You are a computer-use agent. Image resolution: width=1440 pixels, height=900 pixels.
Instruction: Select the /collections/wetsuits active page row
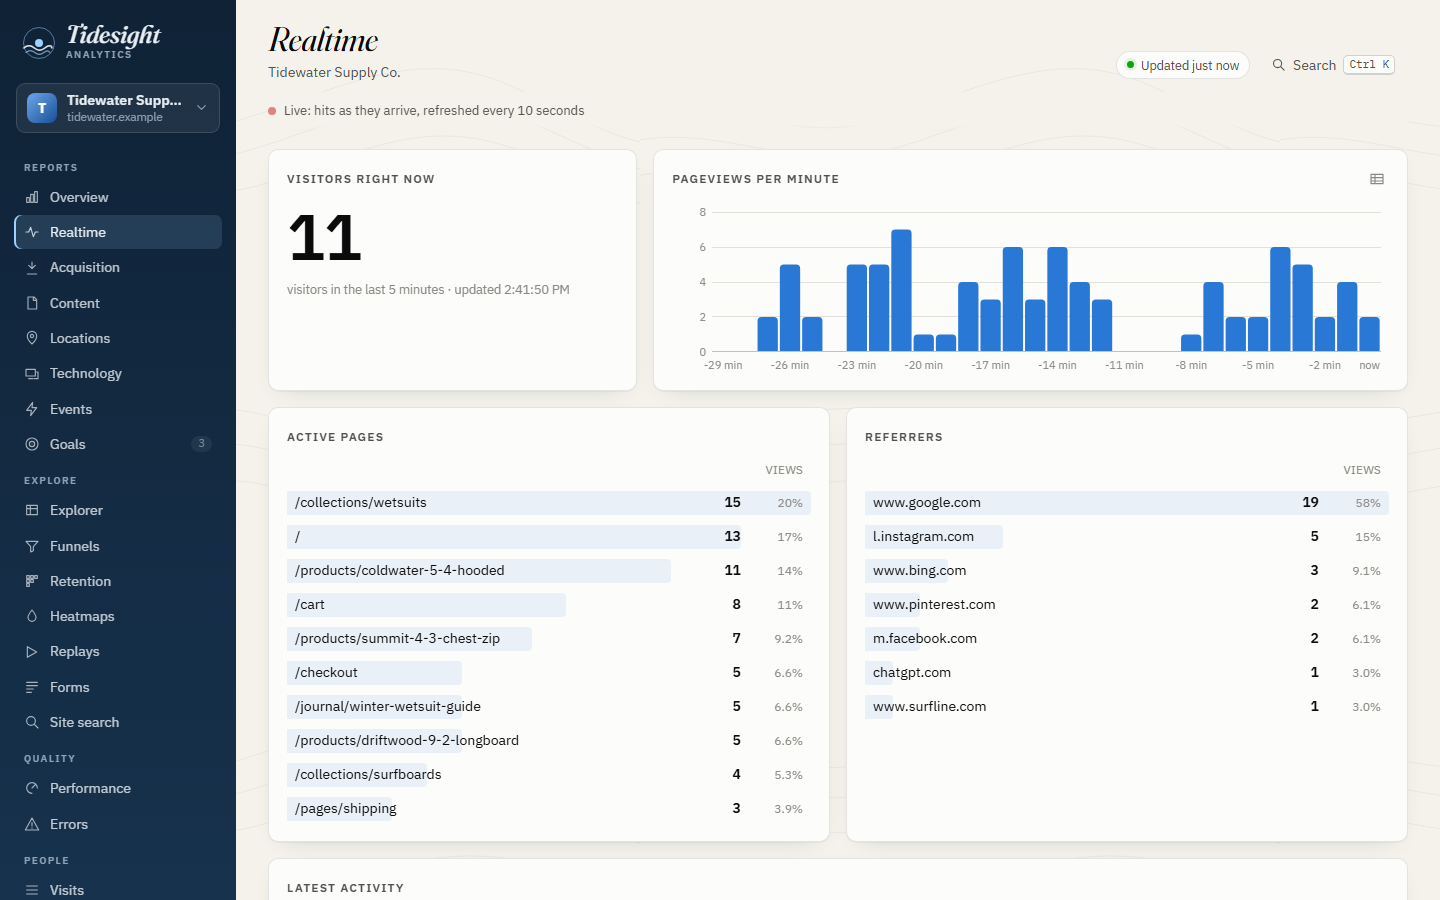click(x=549, y=503)
